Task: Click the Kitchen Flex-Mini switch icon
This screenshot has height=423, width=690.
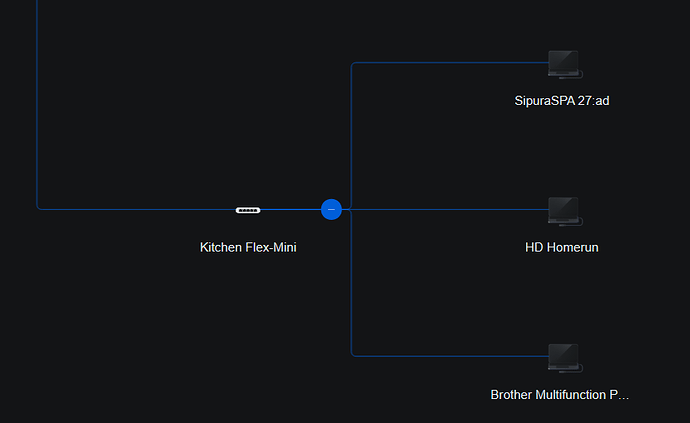Action: (x=248, y=210)
